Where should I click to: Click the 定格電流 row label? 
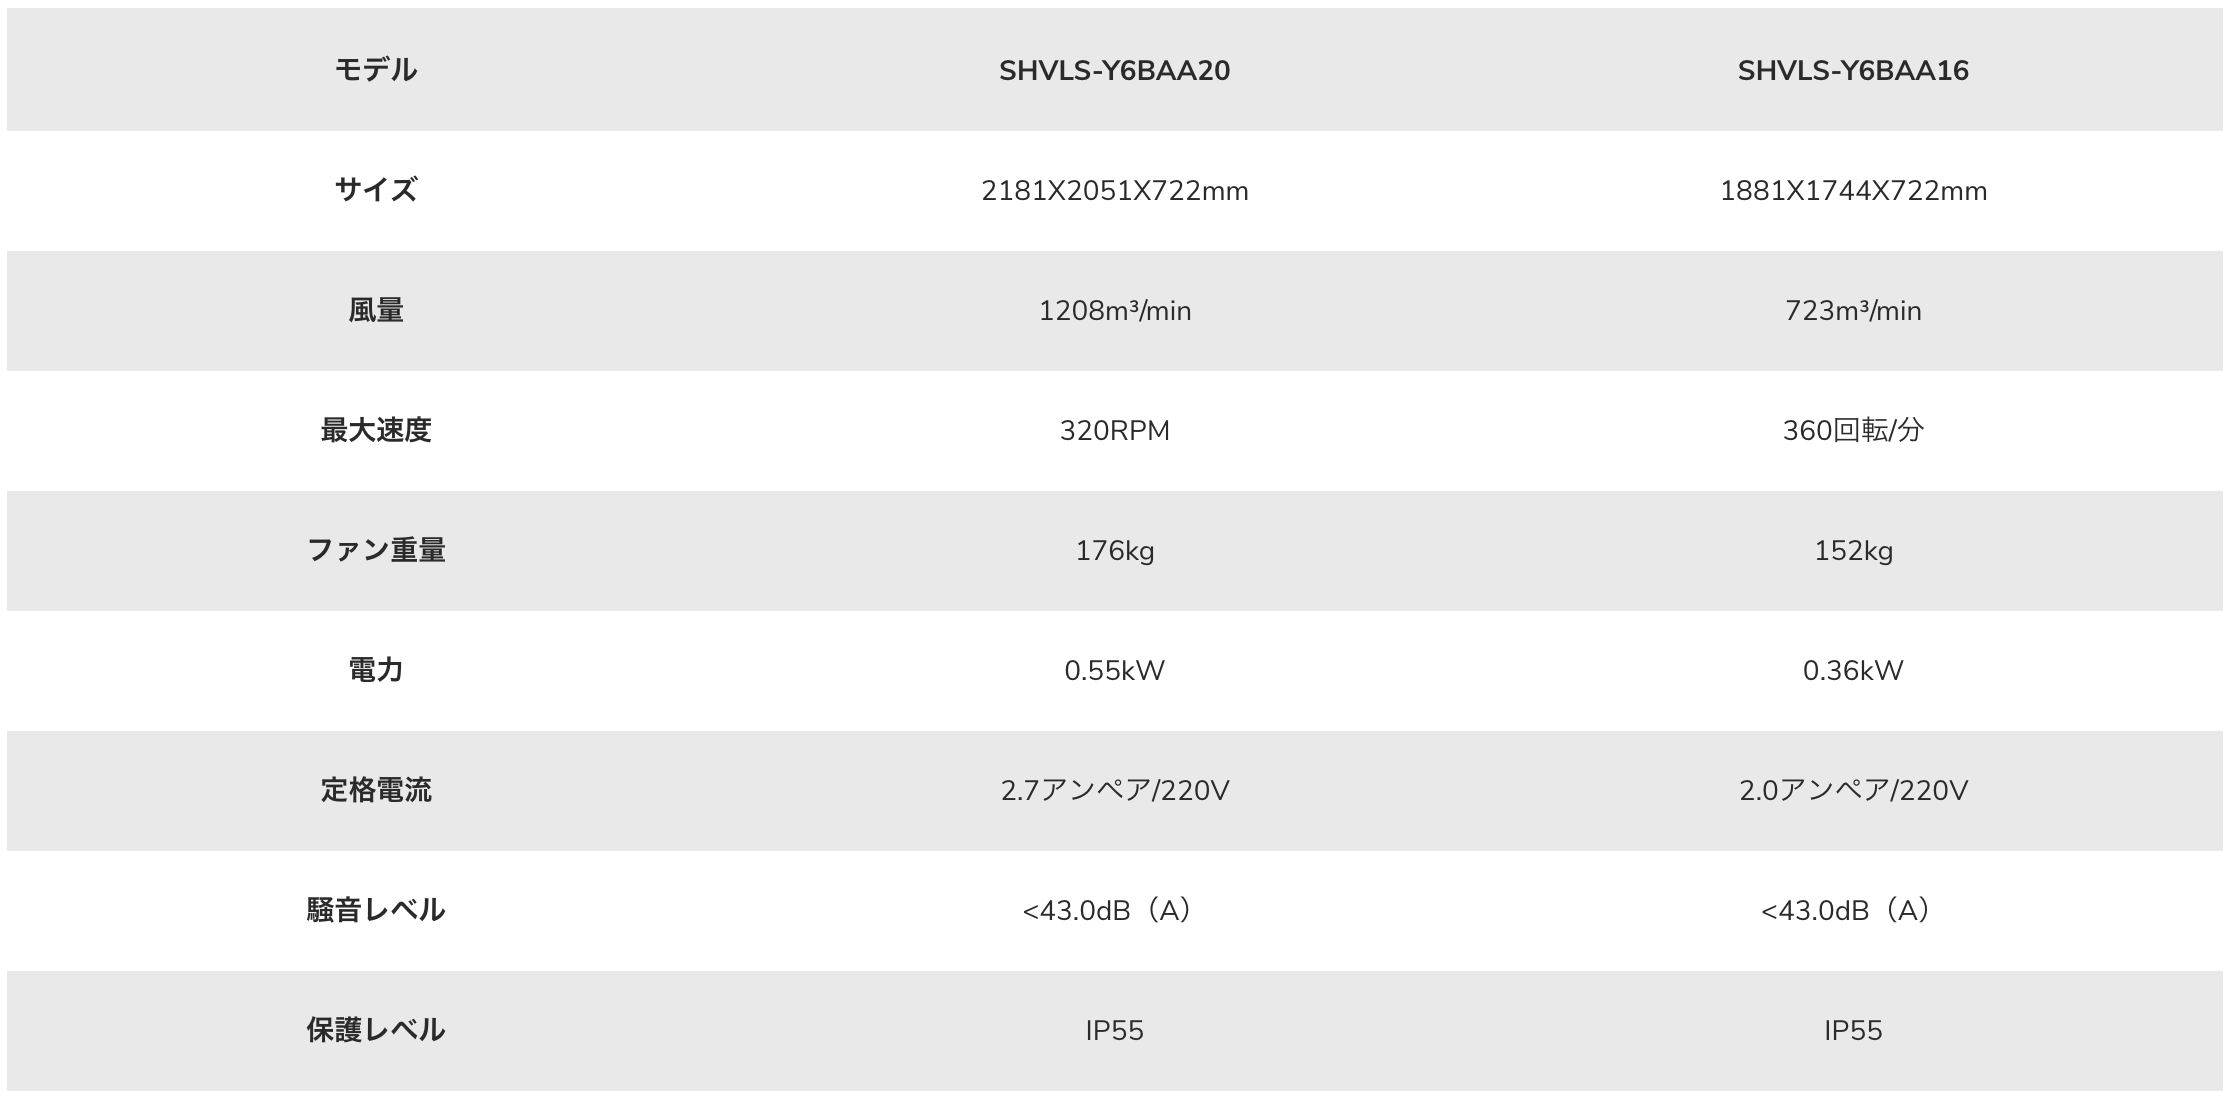click(375, 790)
